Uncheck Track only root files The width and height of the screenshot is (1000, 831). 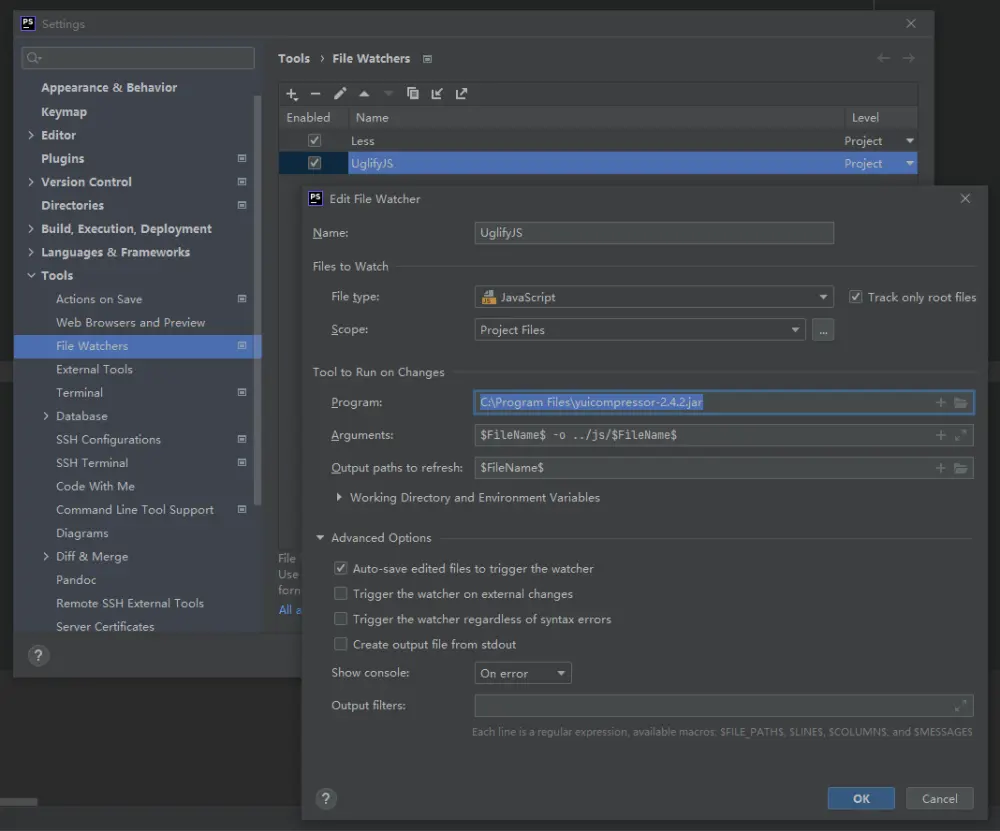click(856, 297)
